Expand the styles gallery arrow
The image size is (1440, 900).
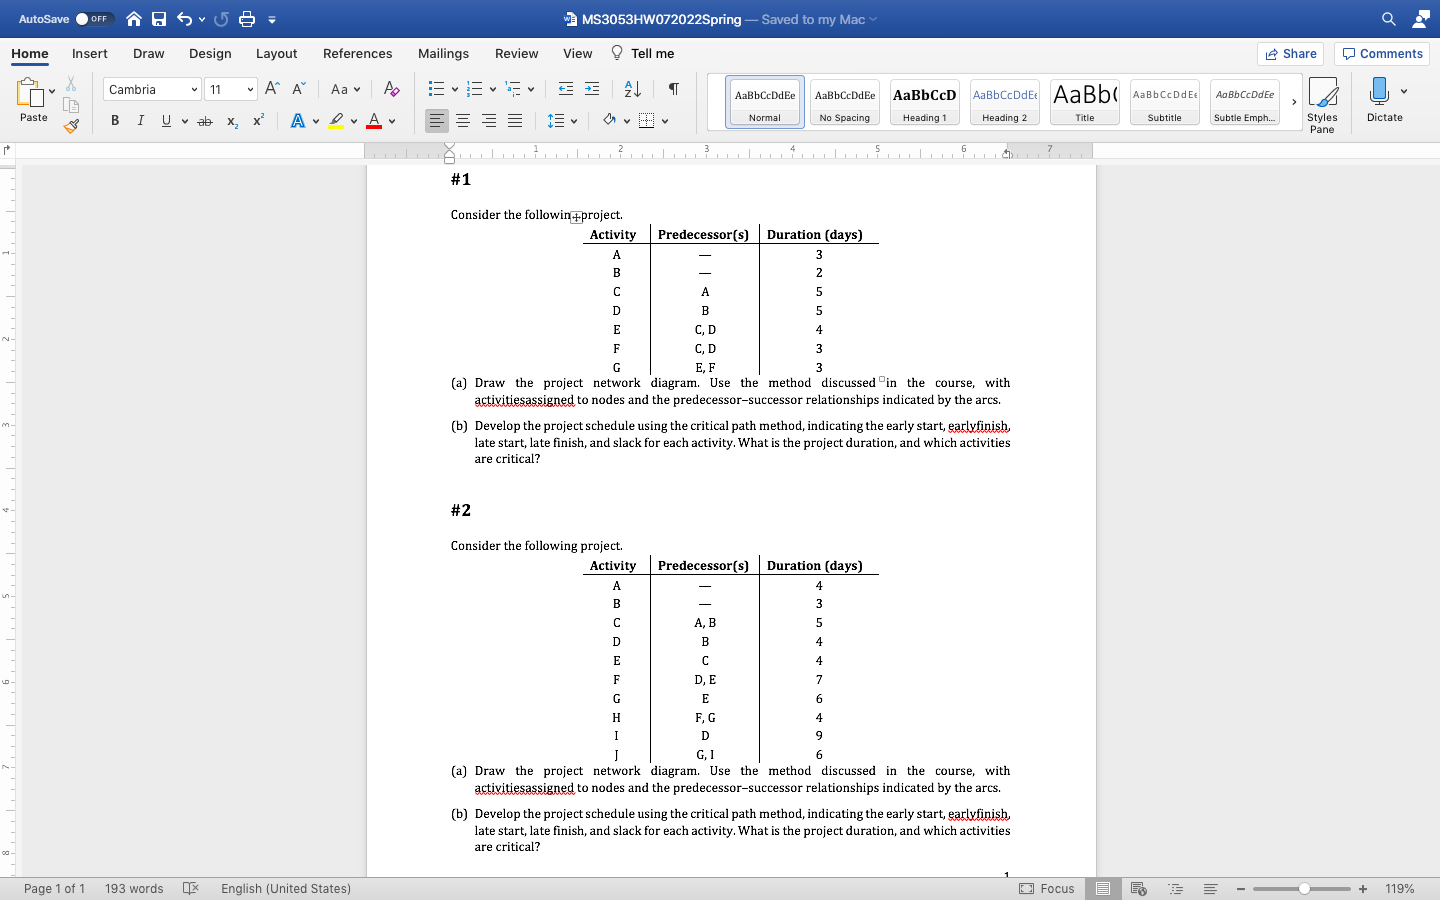1294,102
